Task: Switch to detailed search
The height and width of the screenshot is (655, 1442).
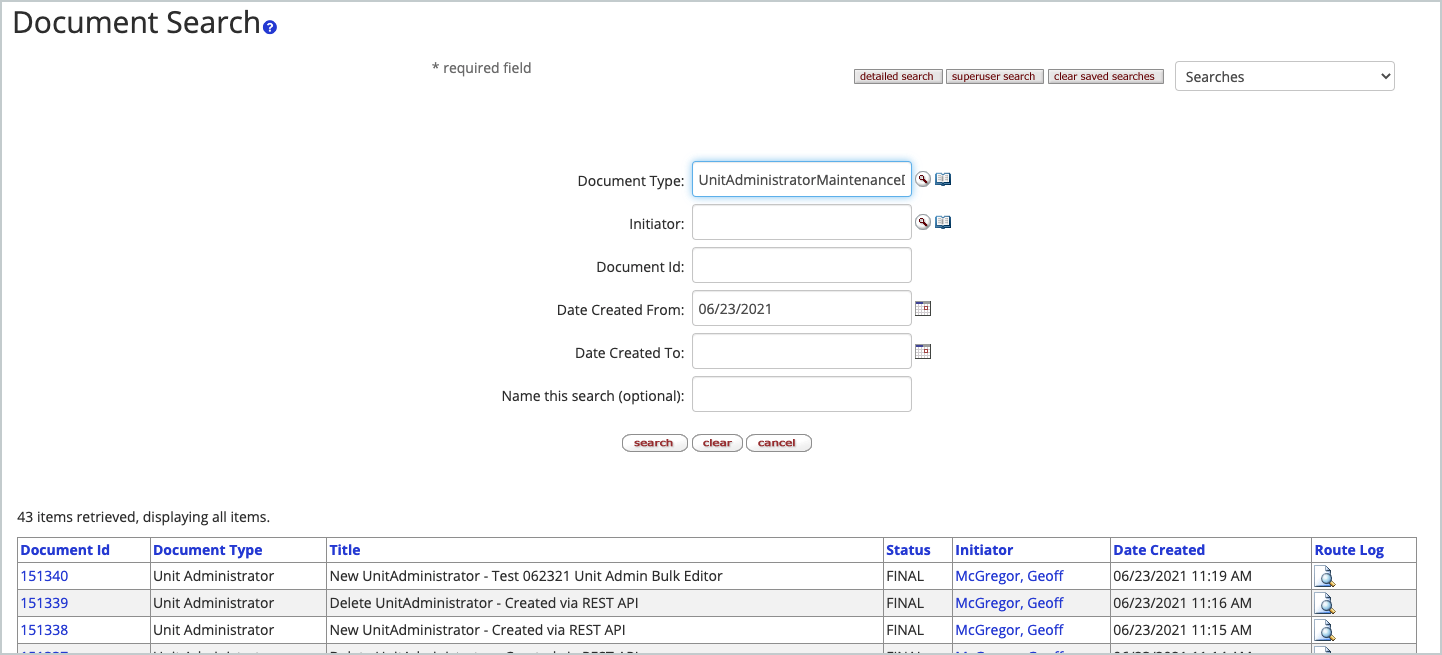Action: 897,76
